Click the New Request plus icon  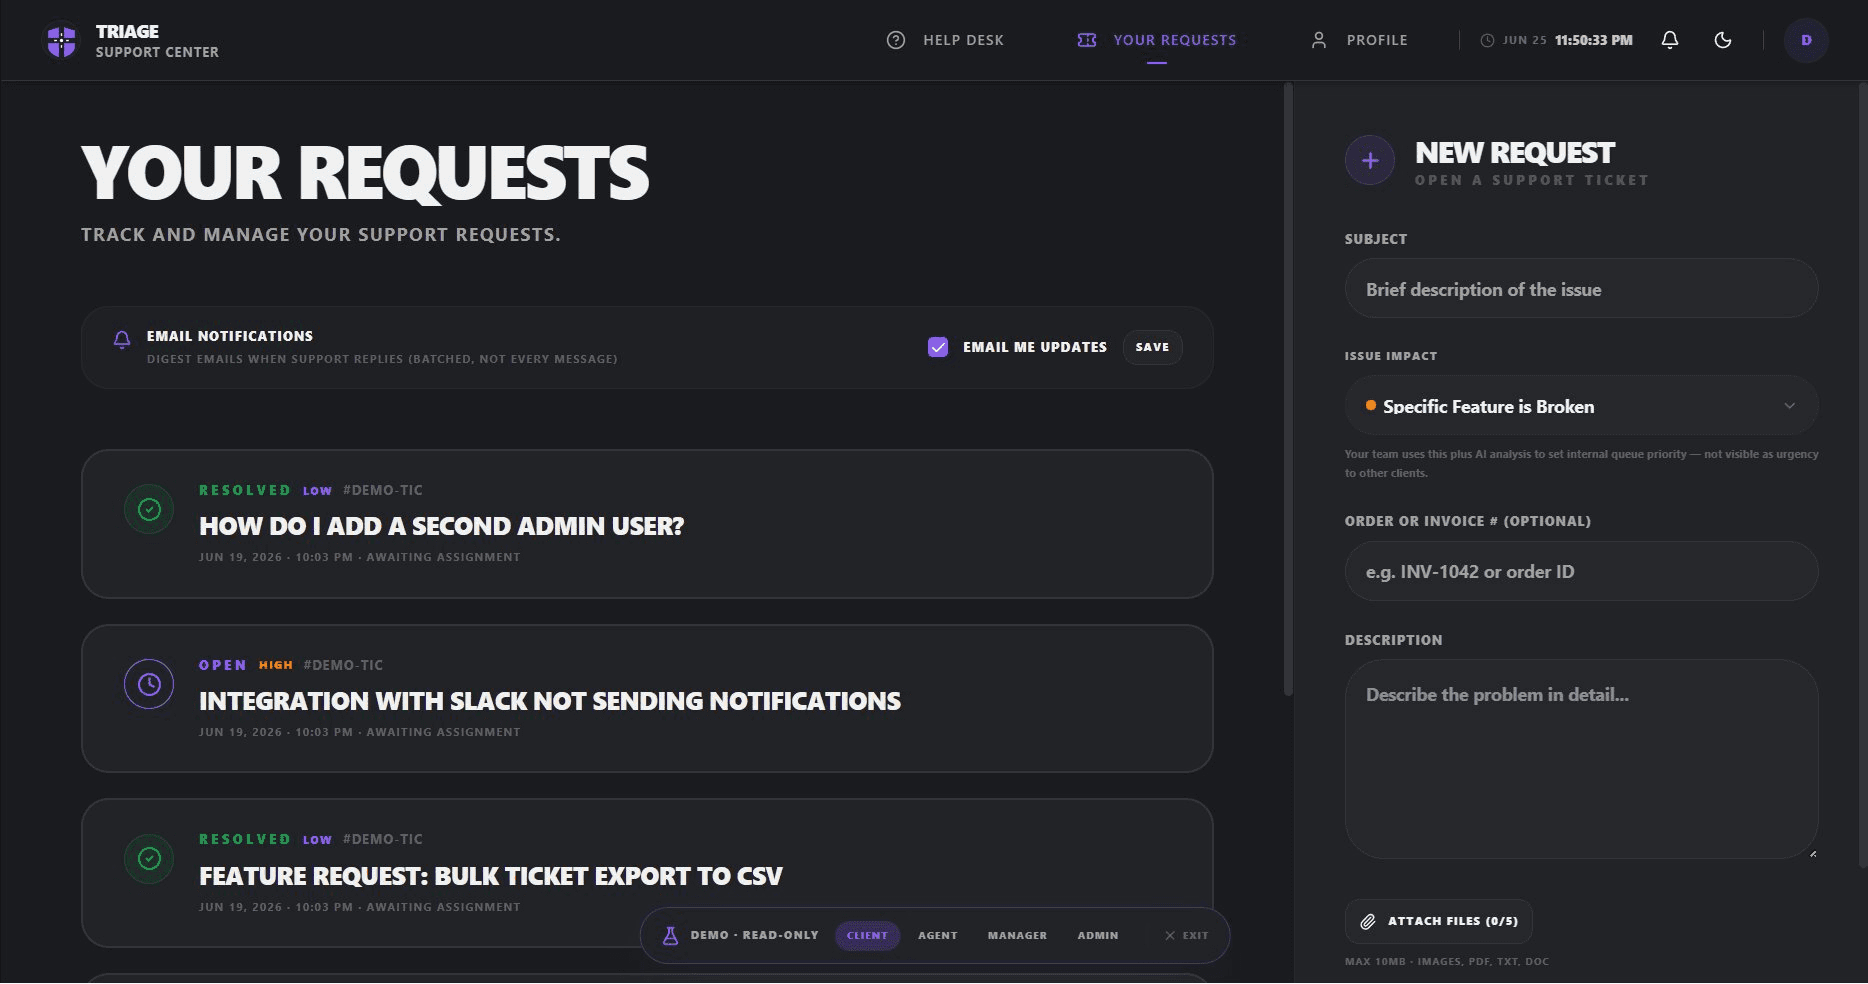1370,160
